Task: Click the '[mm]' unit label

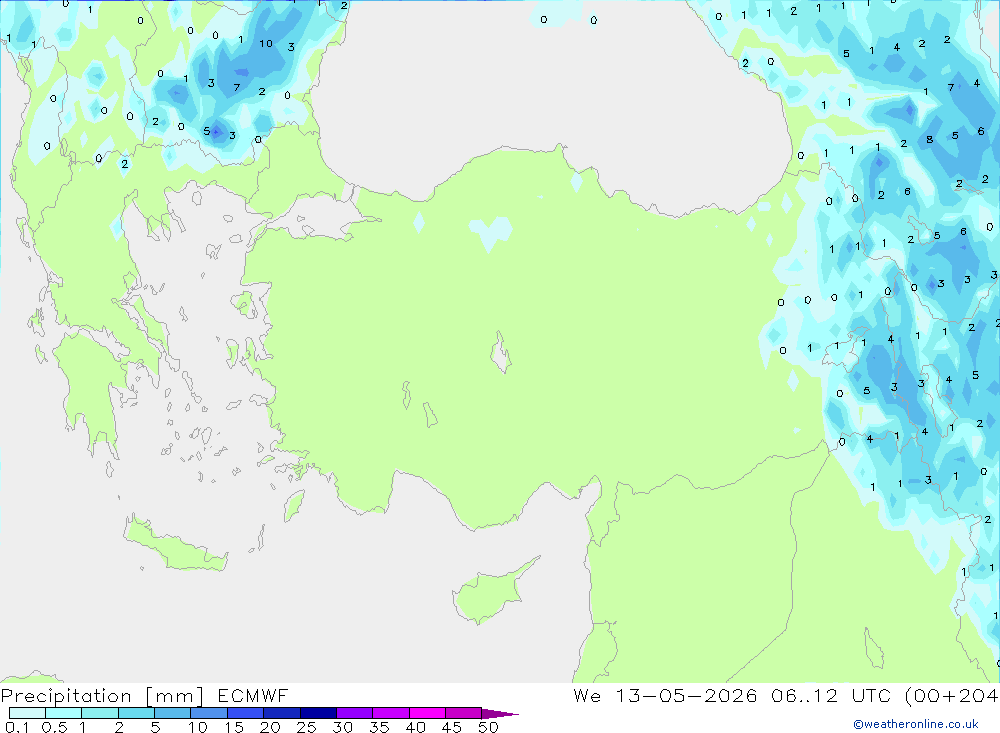Action: tap(175, 696)
